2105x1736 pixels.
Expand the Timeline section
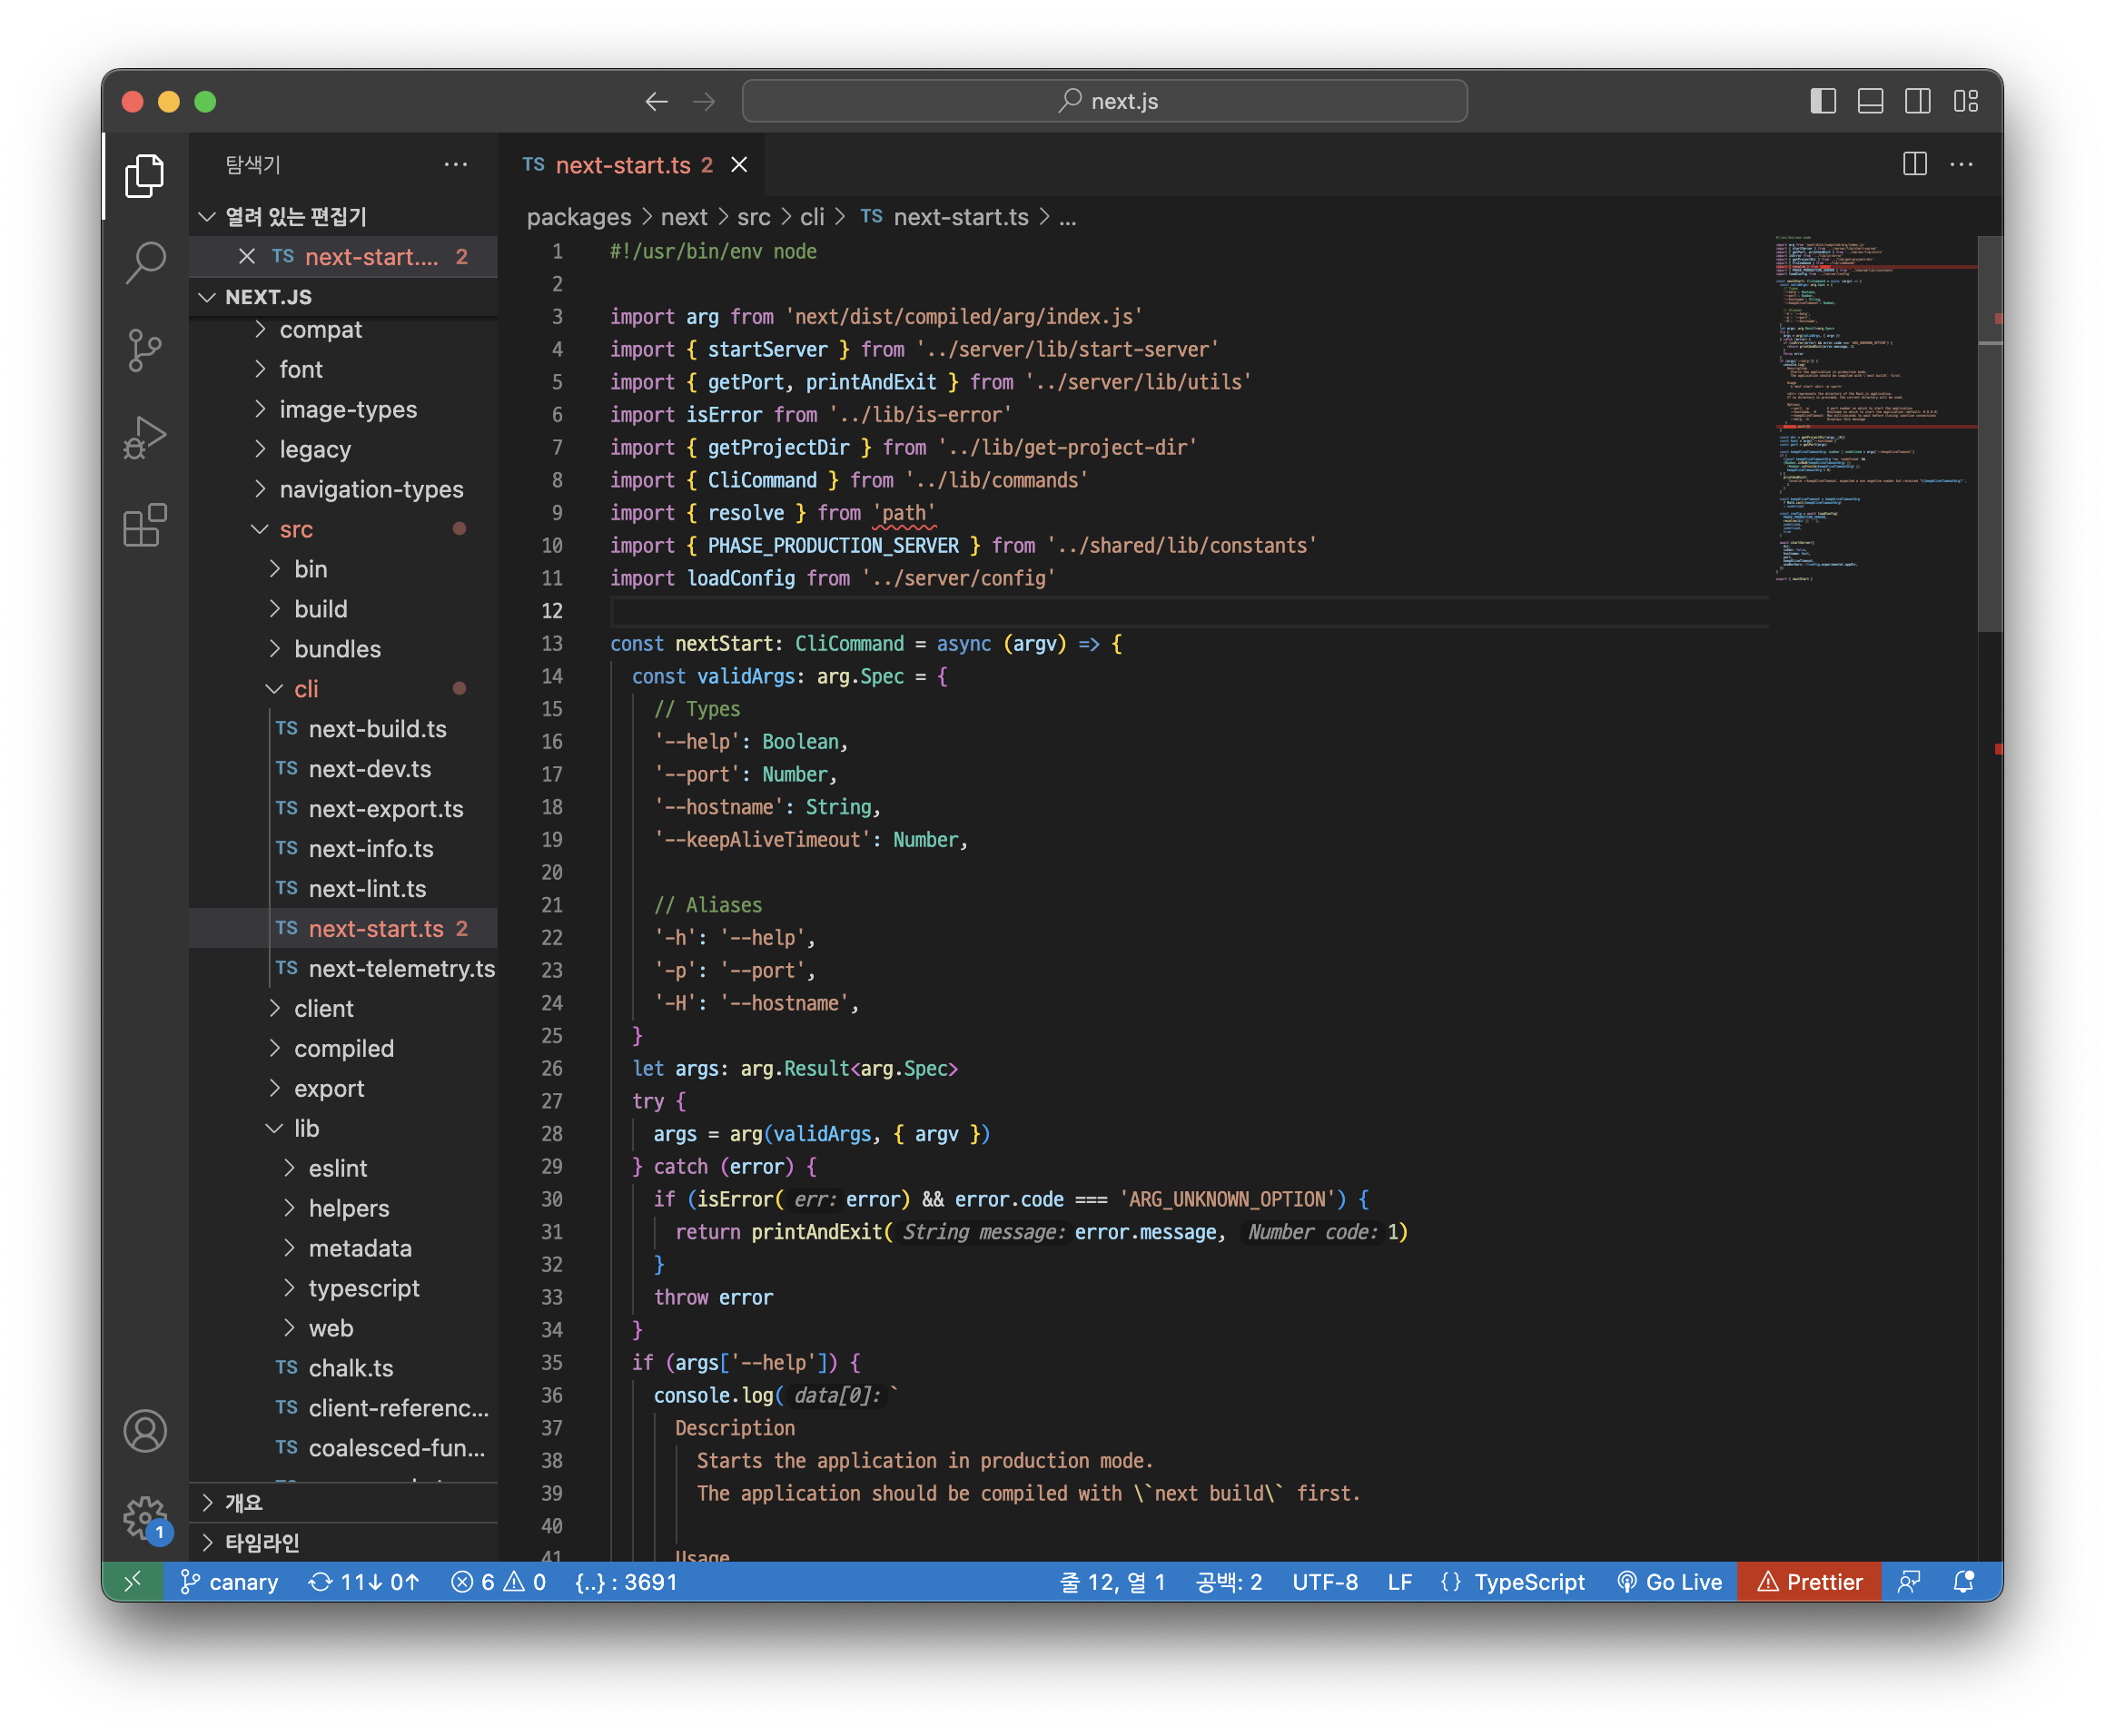[x=343, y=1542]
